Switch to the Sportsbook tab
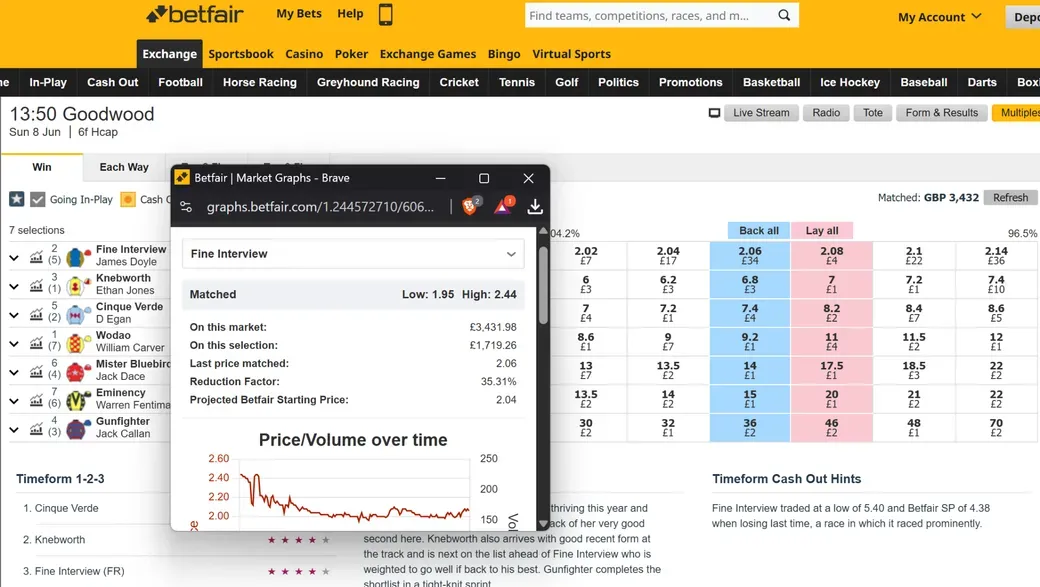Screen dimensions: 1040x587 coord(241,54)
